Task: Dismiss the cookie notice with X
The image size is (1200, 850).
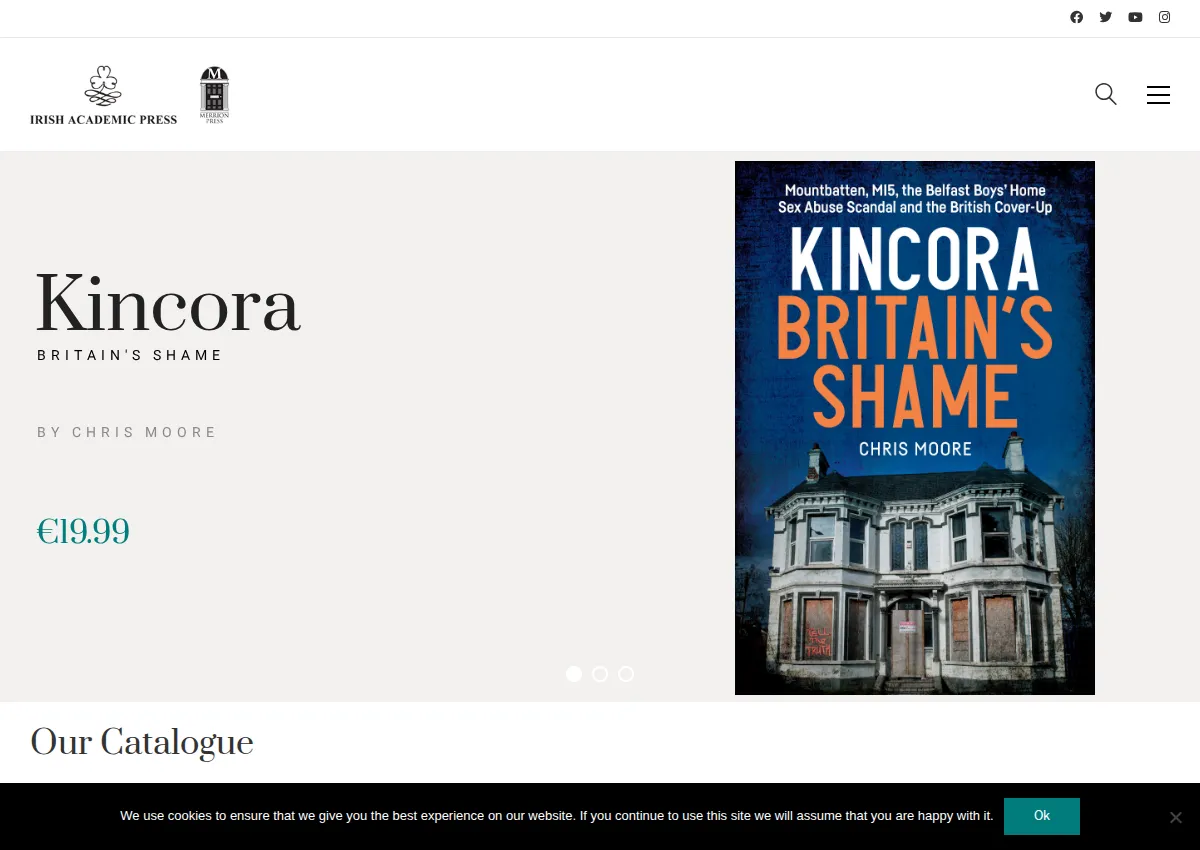Action: [1176, 817]
